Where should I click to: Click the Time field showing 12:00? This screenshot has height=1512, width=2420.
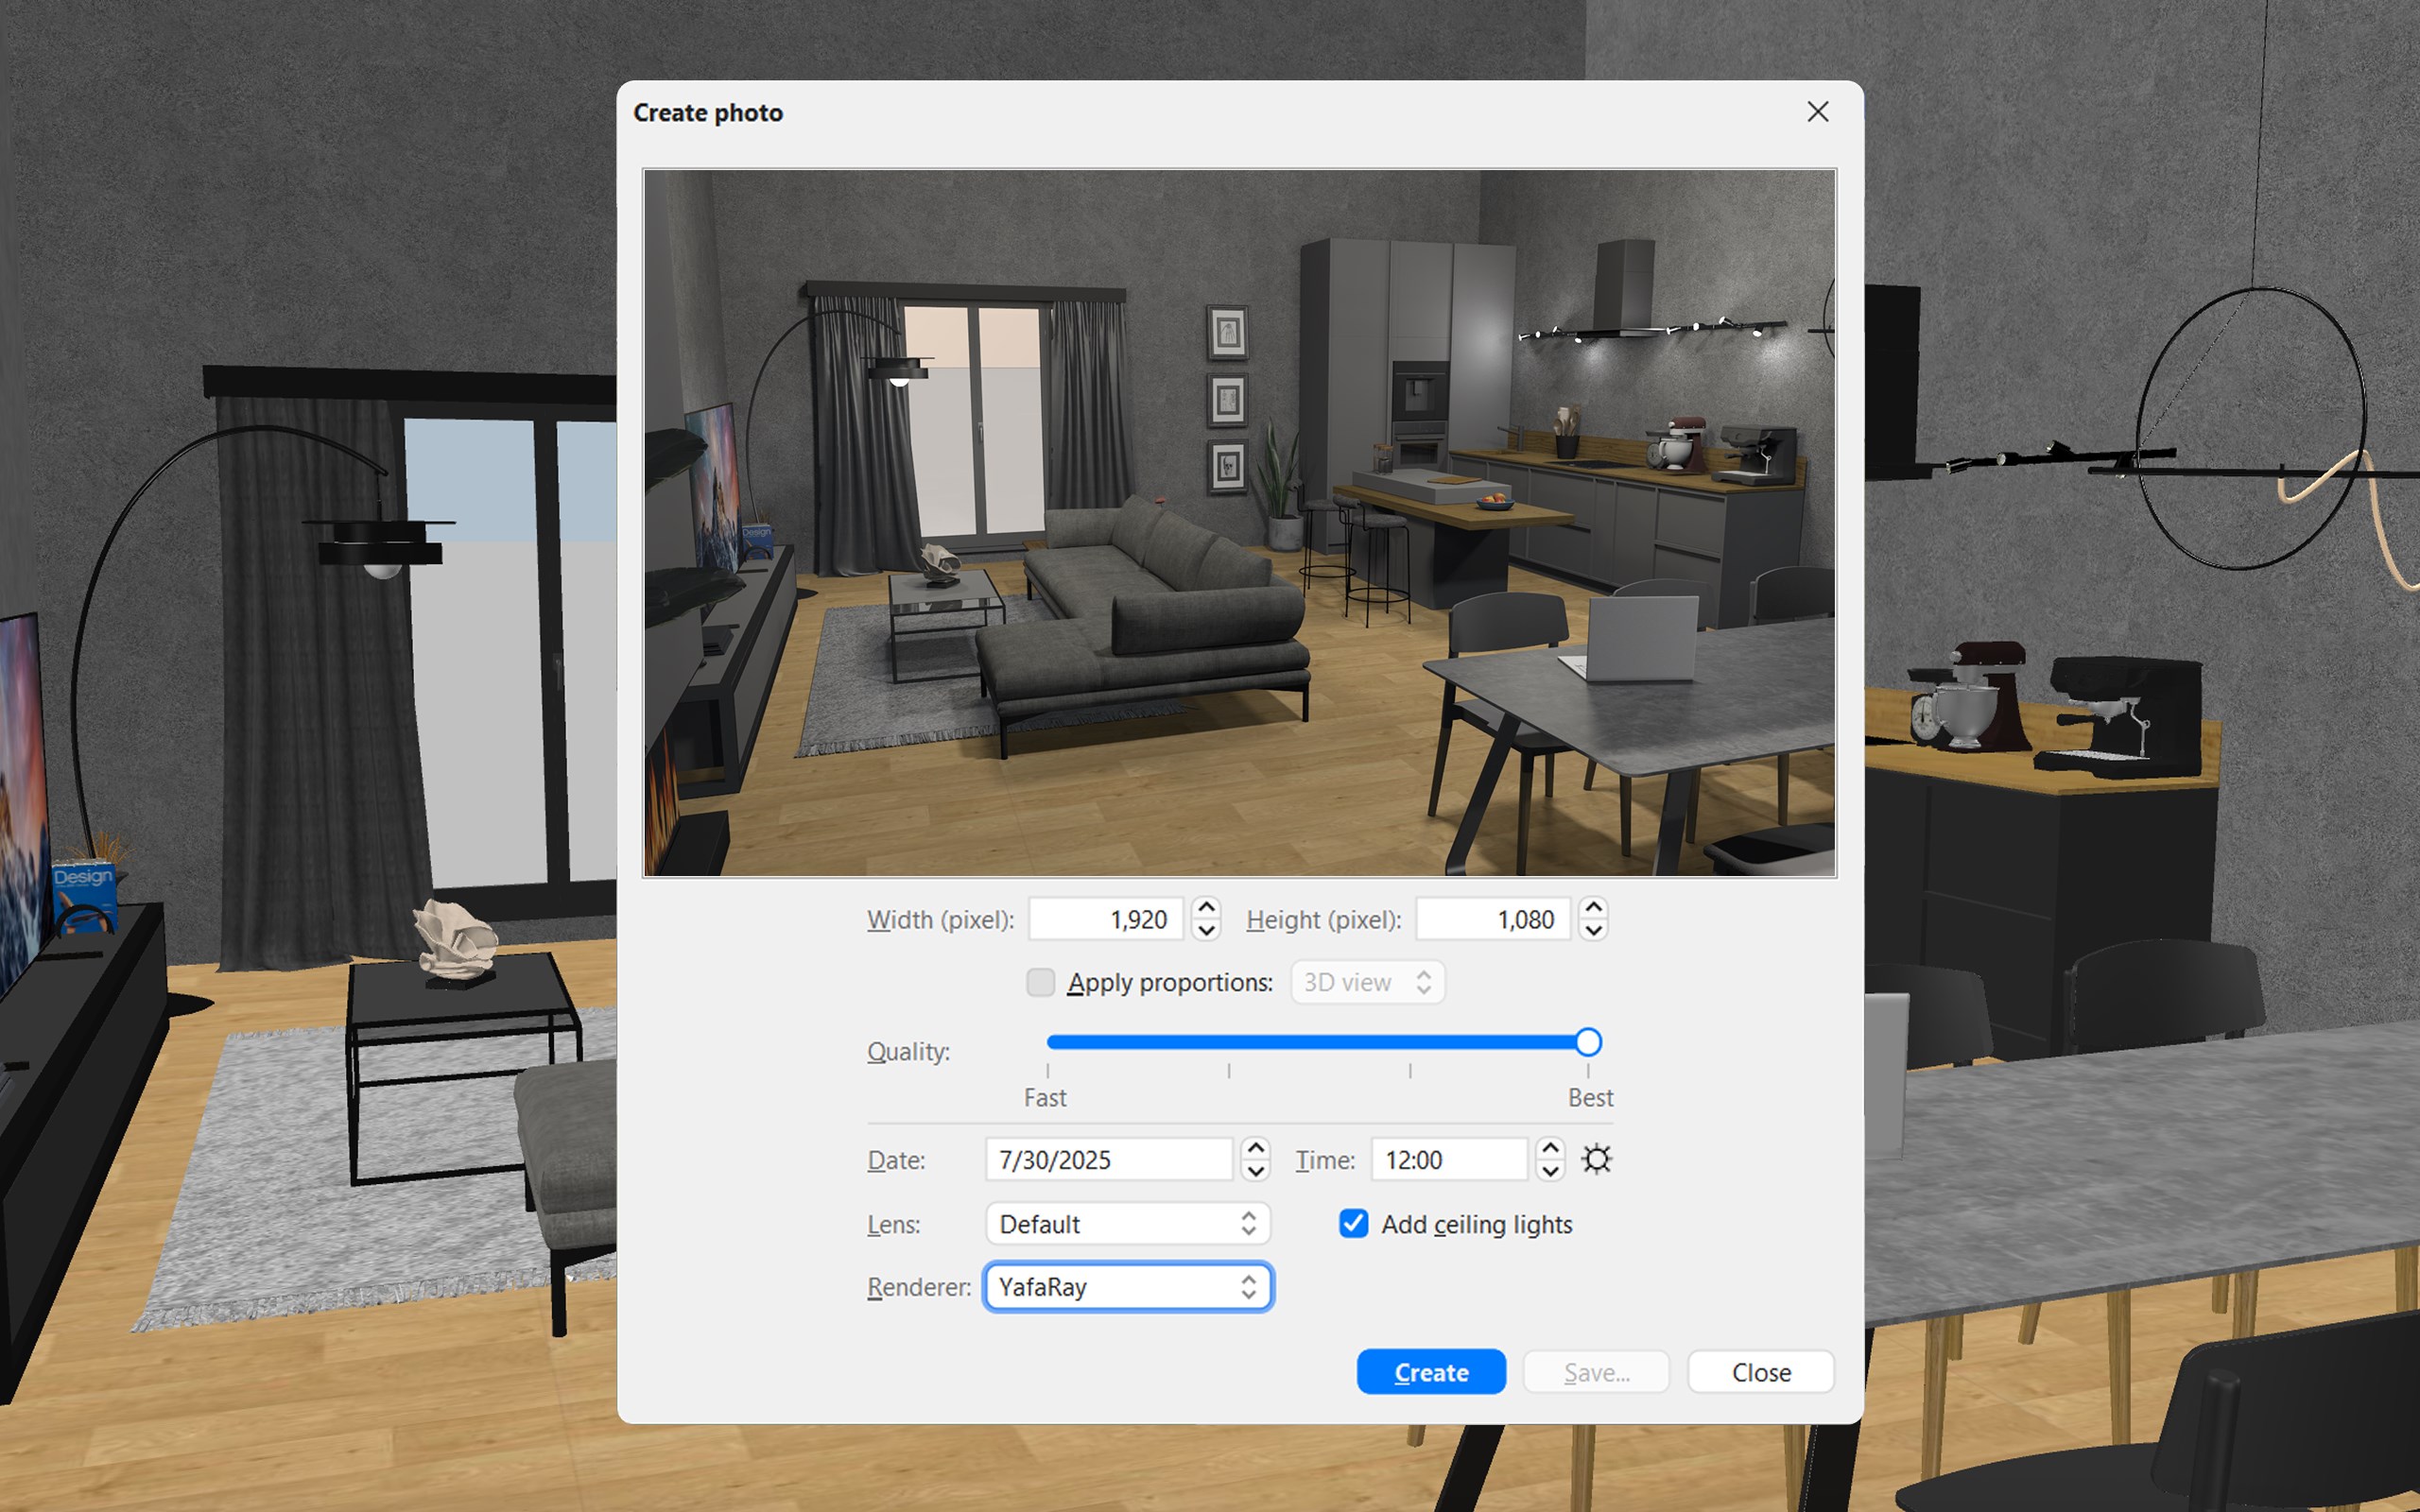click(x=1448, y=1159)
